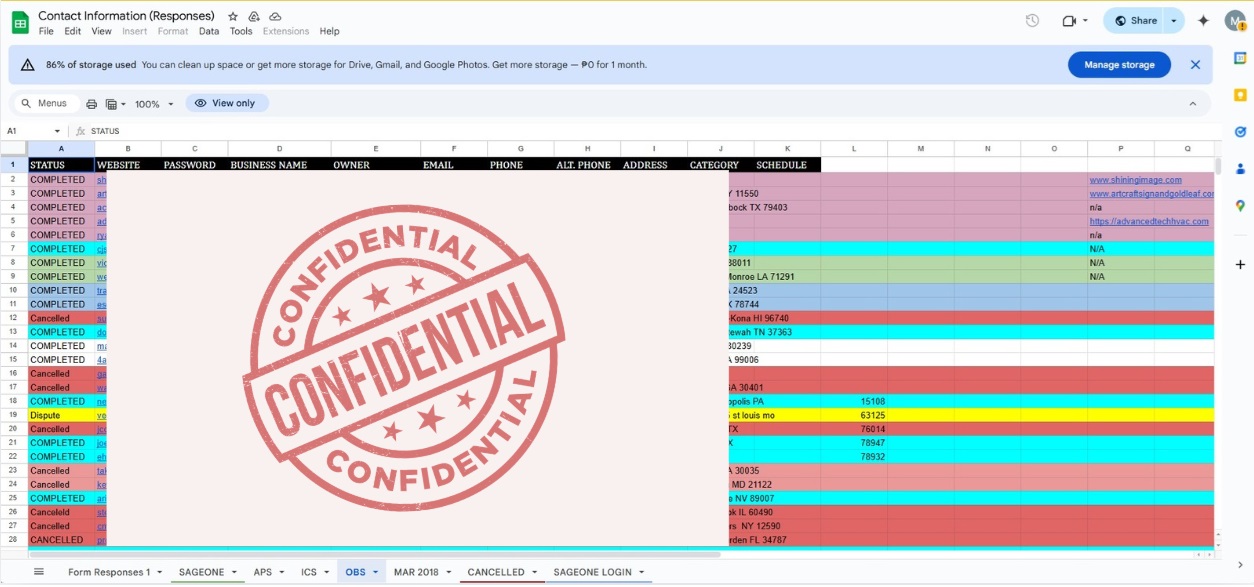Print the spreadsheet using printer icon
Screen dimensions: 1254x587
tap(92, 104)
